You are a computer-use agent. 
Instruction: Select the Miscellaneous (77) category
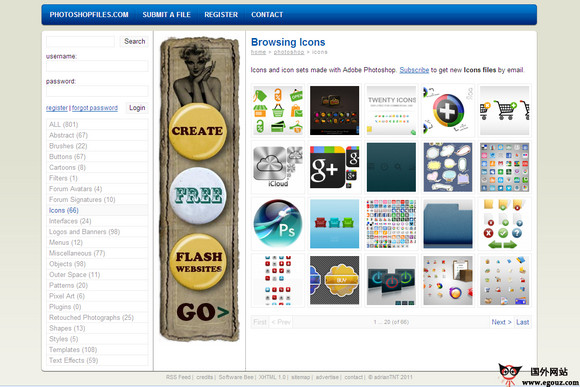97,253
